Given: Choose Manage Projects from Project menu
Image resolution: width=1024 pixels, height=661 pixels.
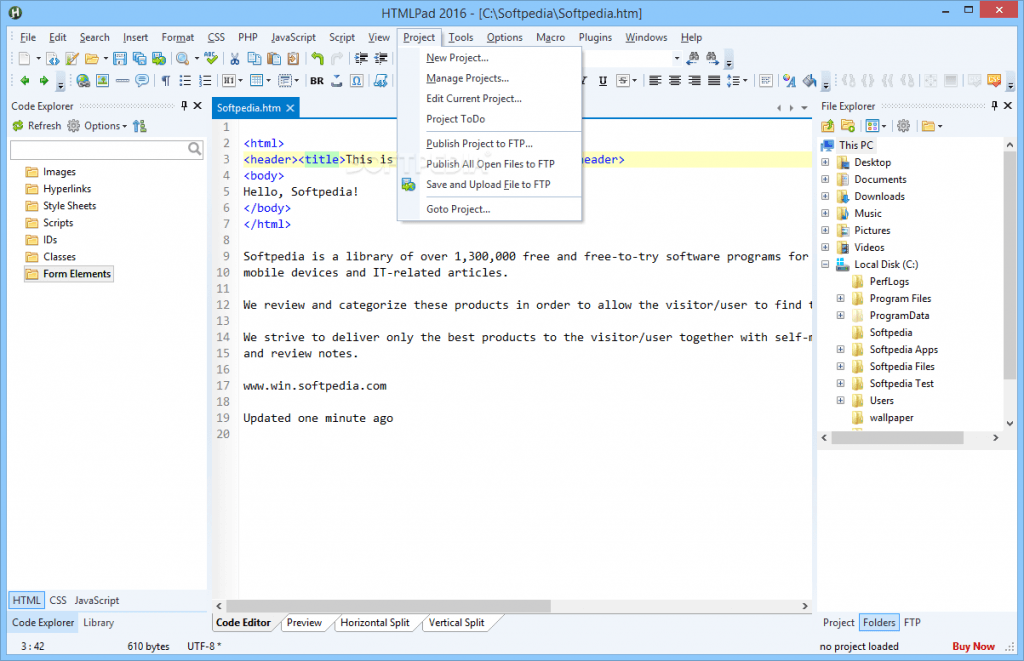Looking at the screenshot, I should [x=467, y=78].
